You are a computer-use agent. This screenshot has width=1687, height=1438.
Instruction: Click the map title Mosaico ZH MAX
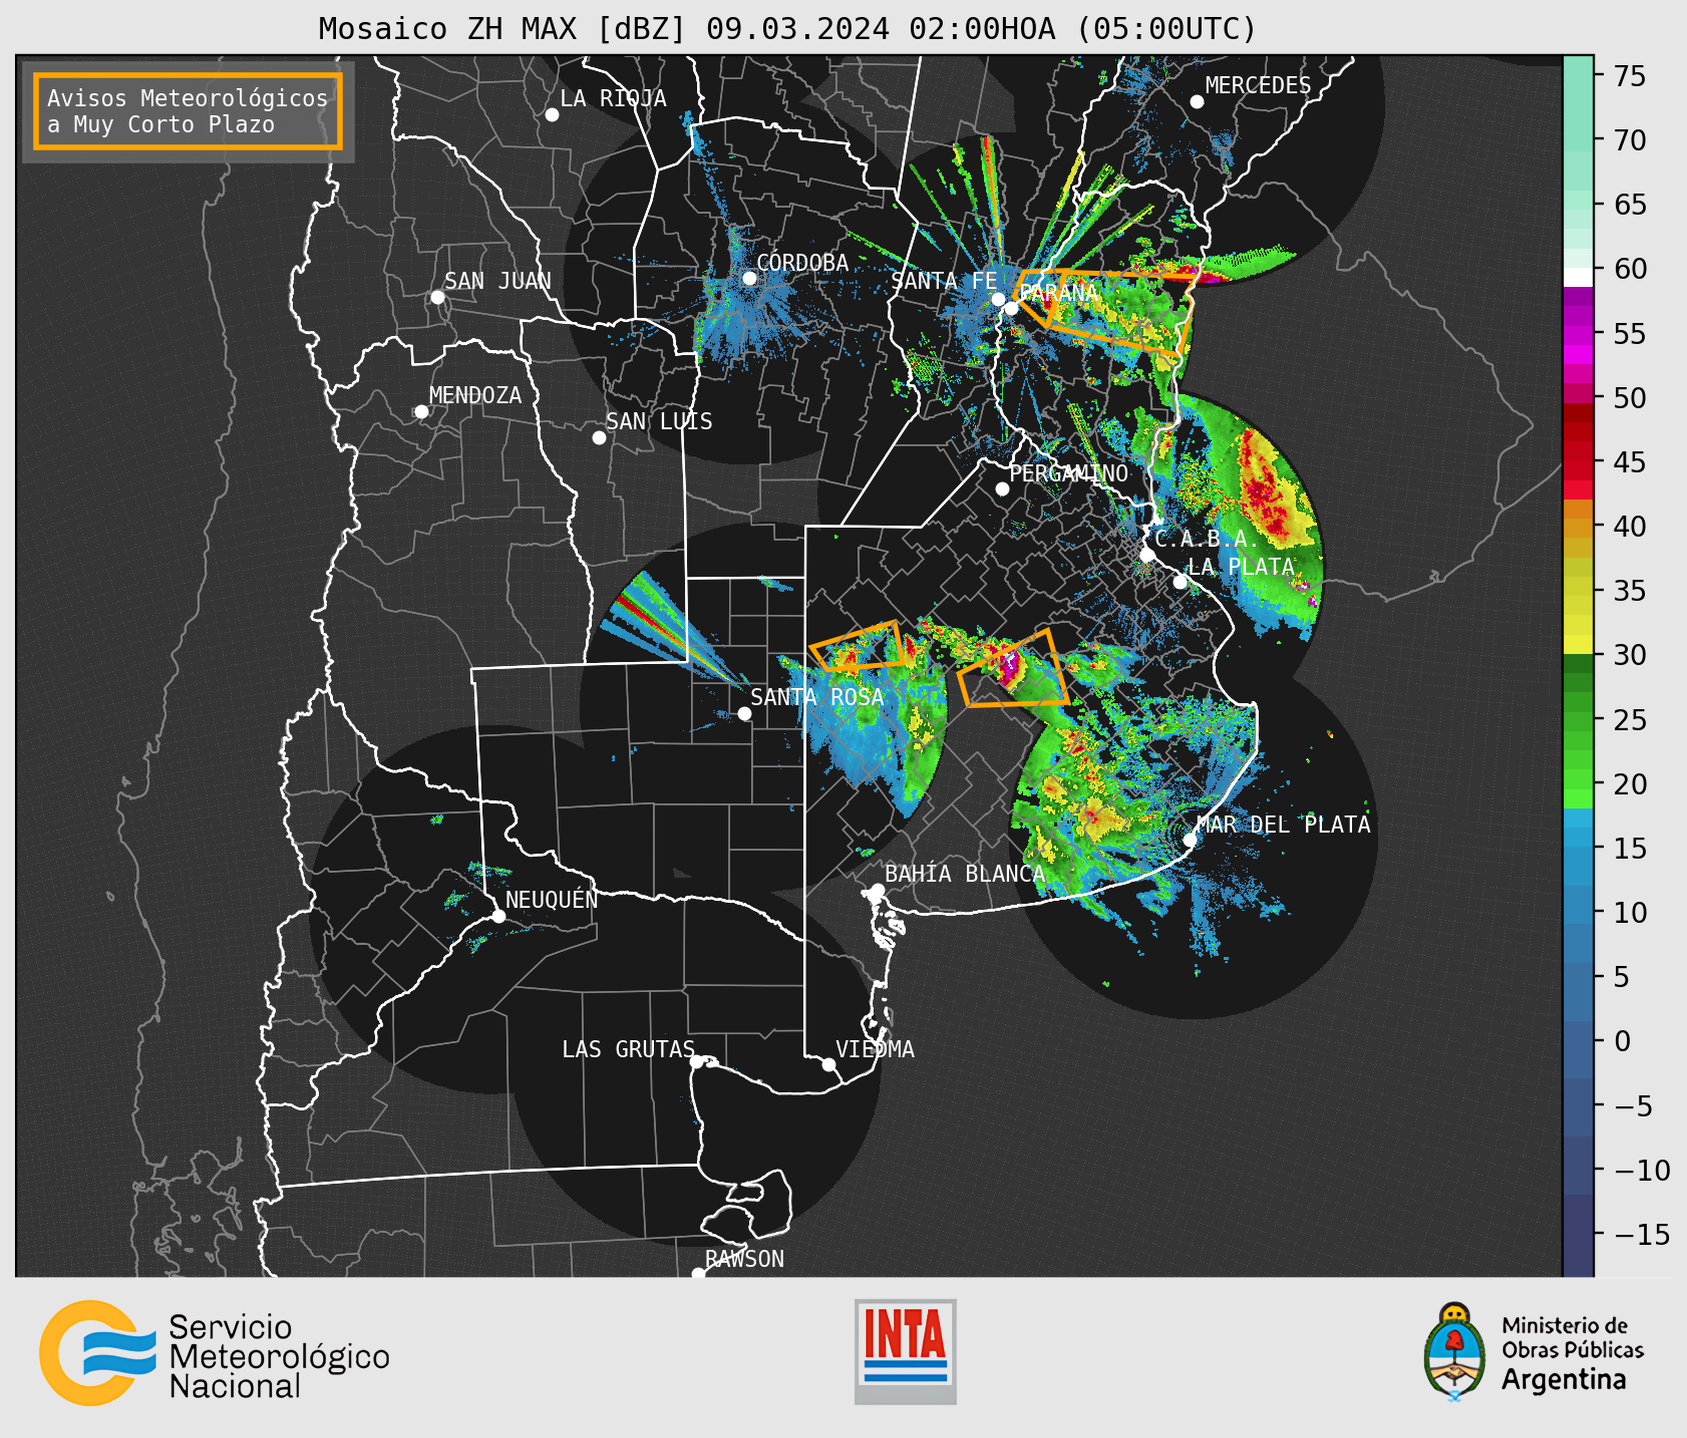click(x=788, y=29)
